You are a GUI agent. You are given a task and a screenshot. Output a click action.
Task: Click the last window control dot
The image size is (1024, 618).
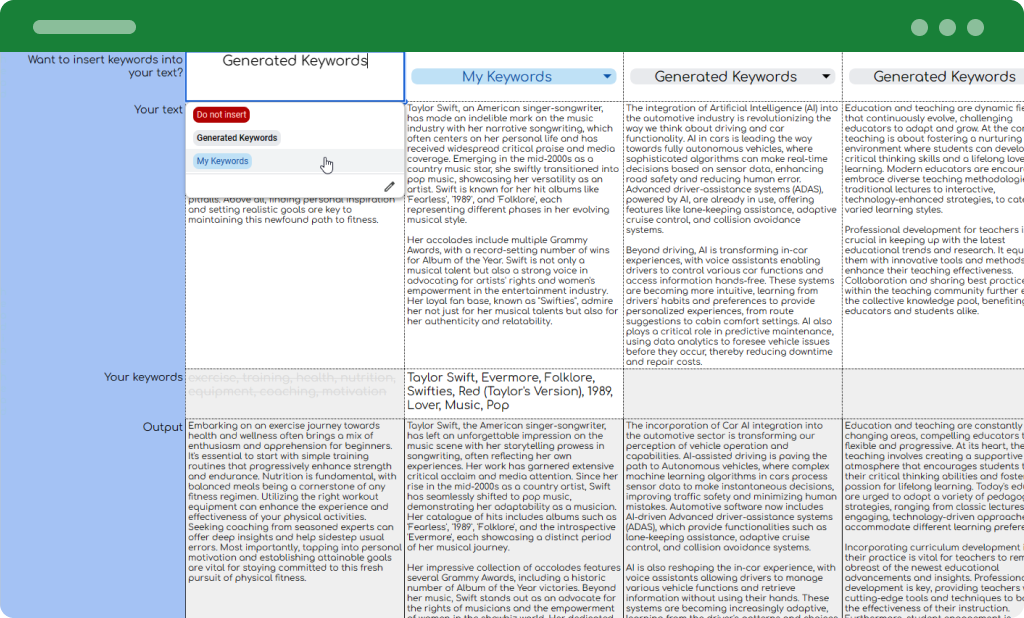[x=975, y=27]
